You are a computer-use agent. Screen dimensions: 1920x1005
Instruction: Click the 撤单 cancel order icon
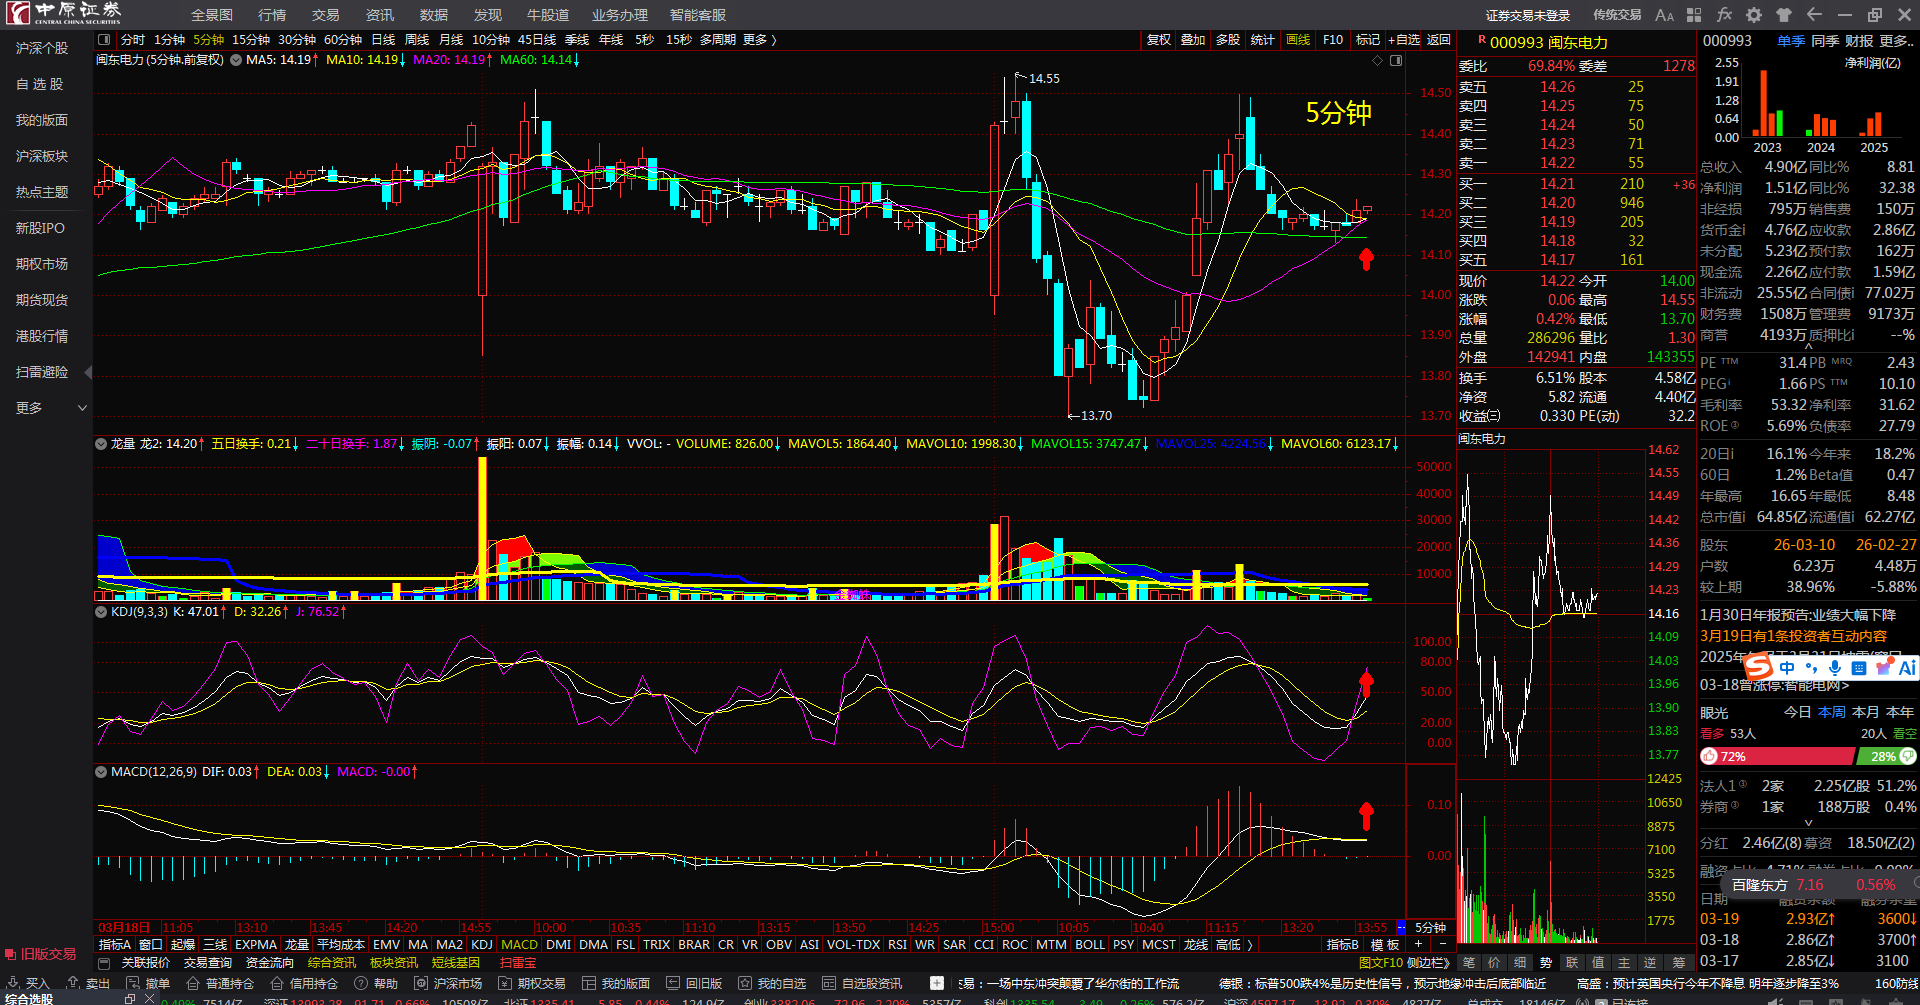[133, 983]
